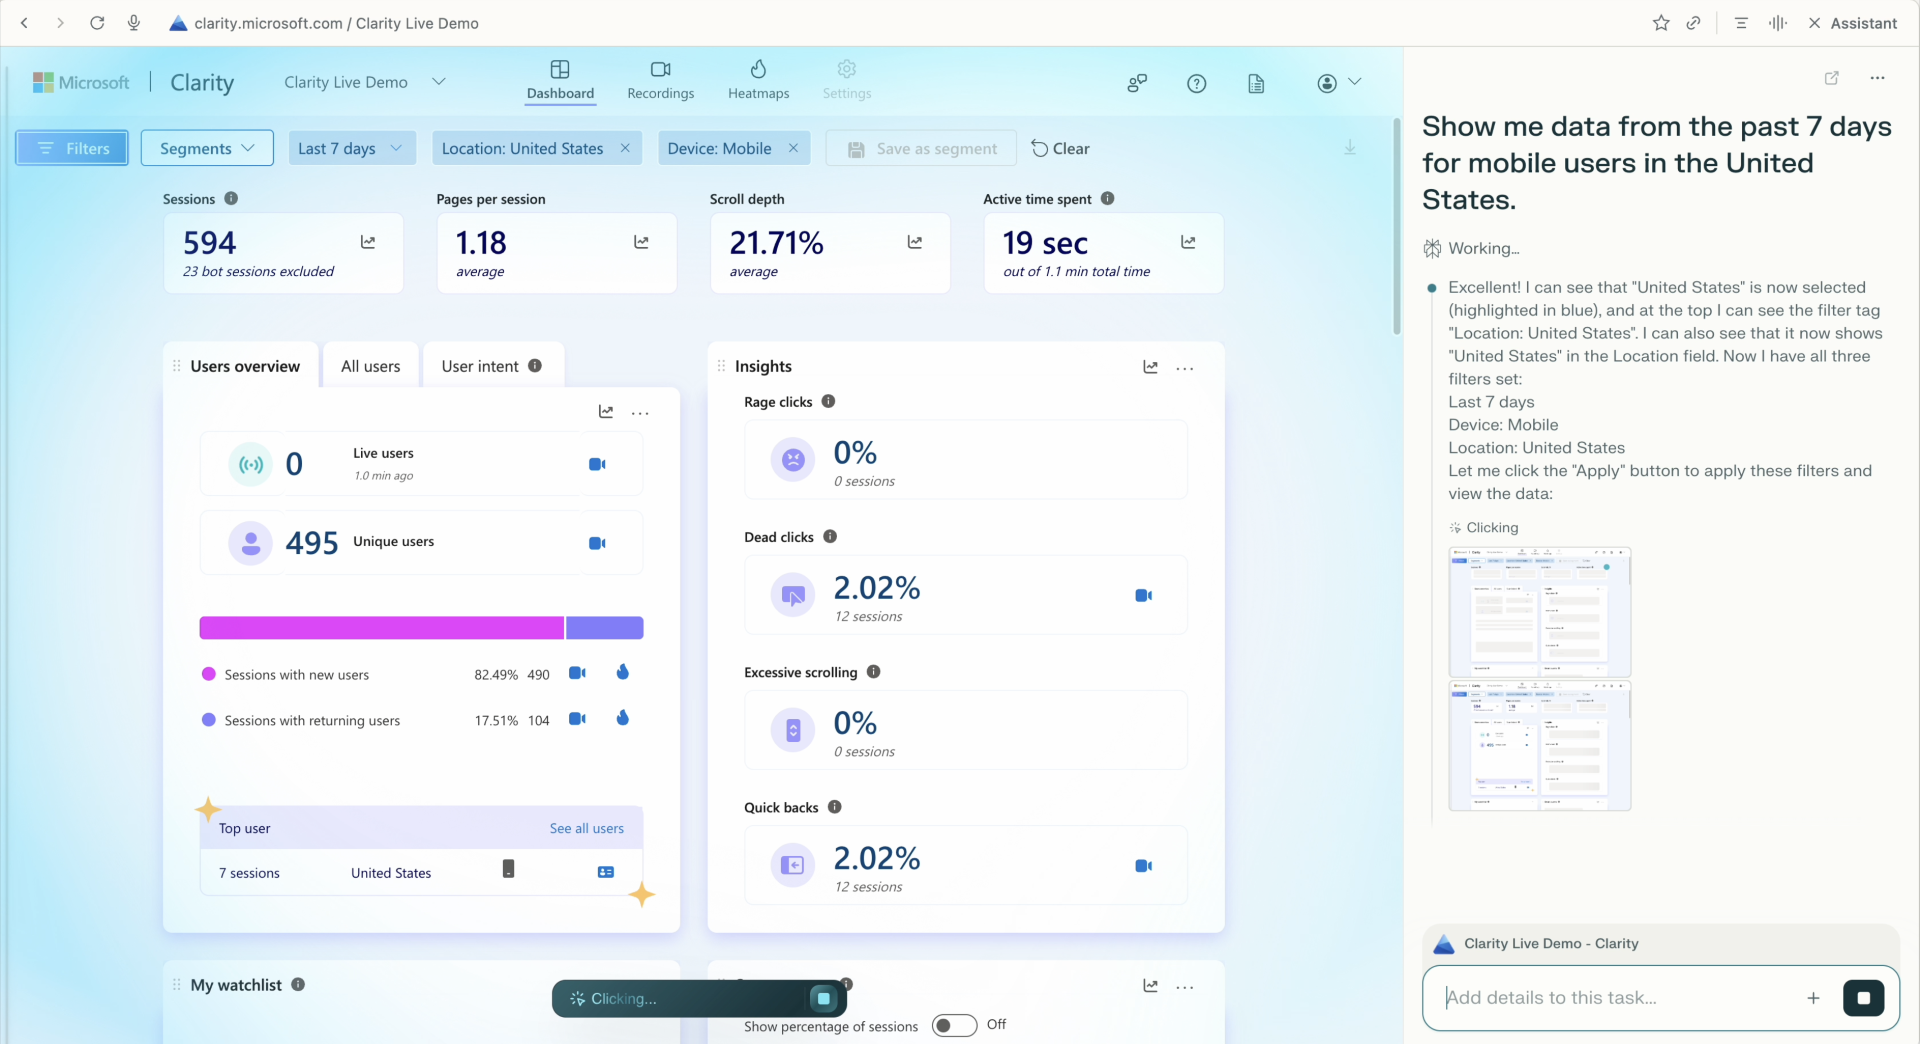The image size is (1920, 1044).
Task: Watch recordings of Unique users
Action: tap(597, 543)
